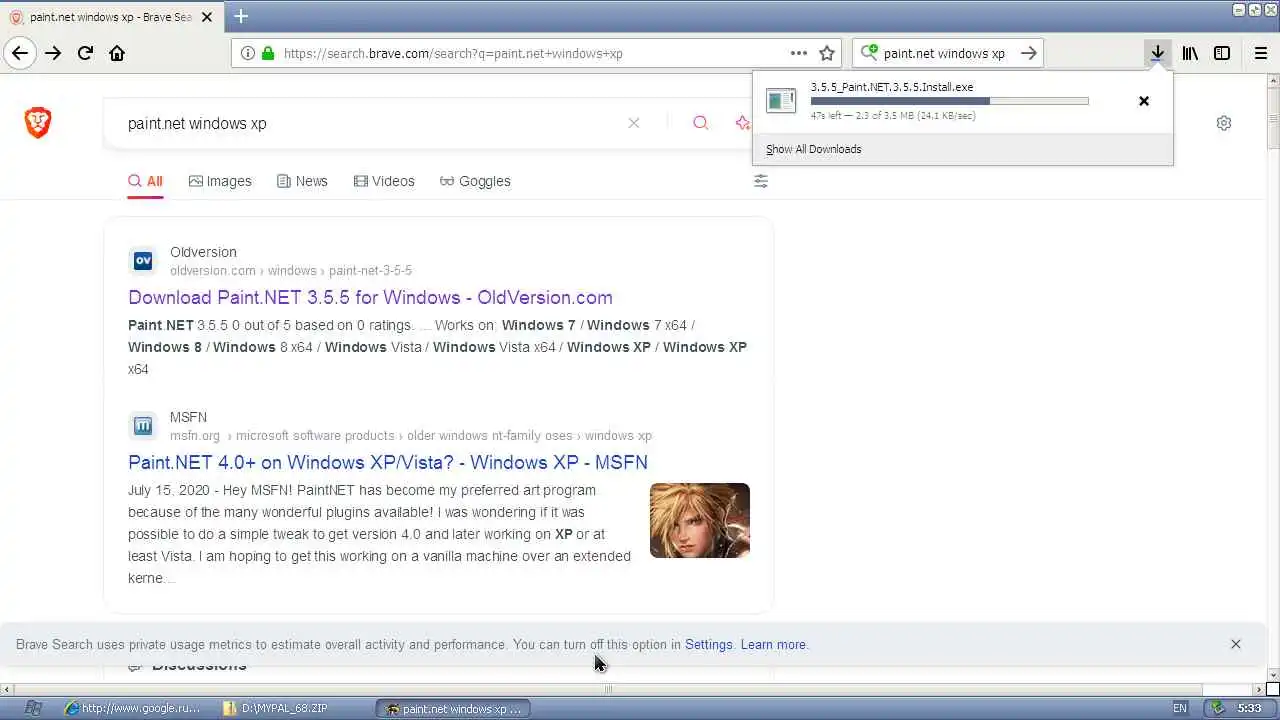Click the MSFN site favicon
Screen dimensions: 1280x720
pos(143,426)
